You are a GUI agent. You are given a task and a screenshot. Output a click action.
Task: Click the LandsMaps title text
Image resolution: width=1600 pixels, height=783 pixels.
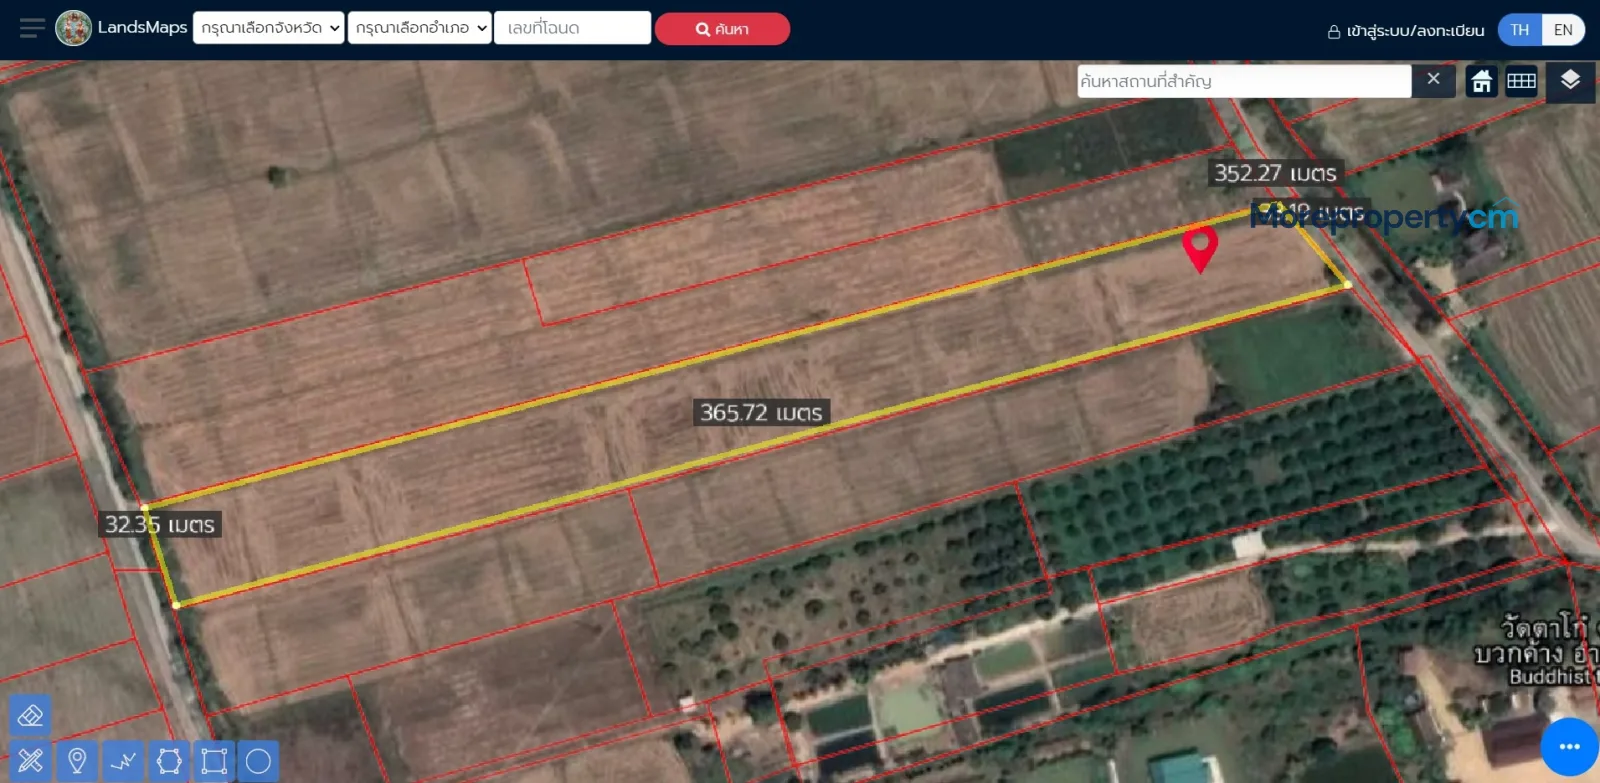(x=142, y=27)
